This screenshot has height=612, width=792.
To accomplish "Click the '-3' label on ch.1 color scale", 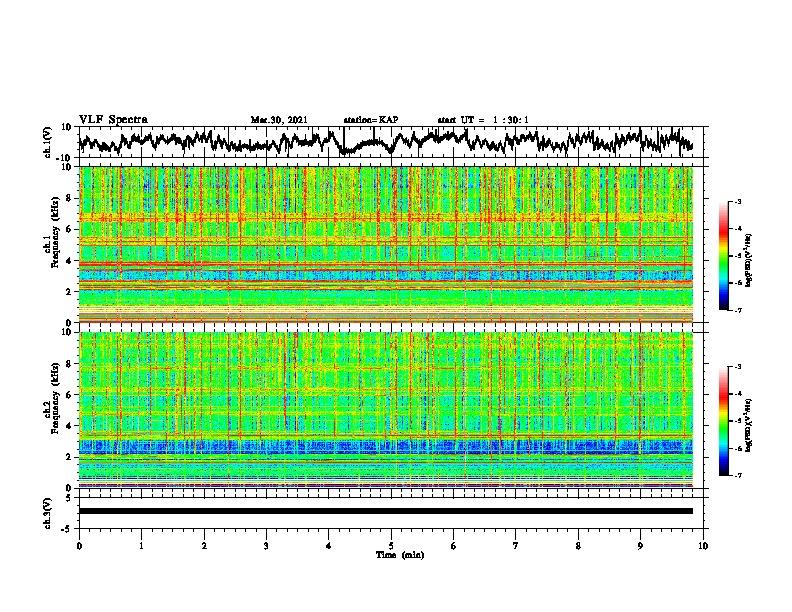I will (x=737, y=202).
